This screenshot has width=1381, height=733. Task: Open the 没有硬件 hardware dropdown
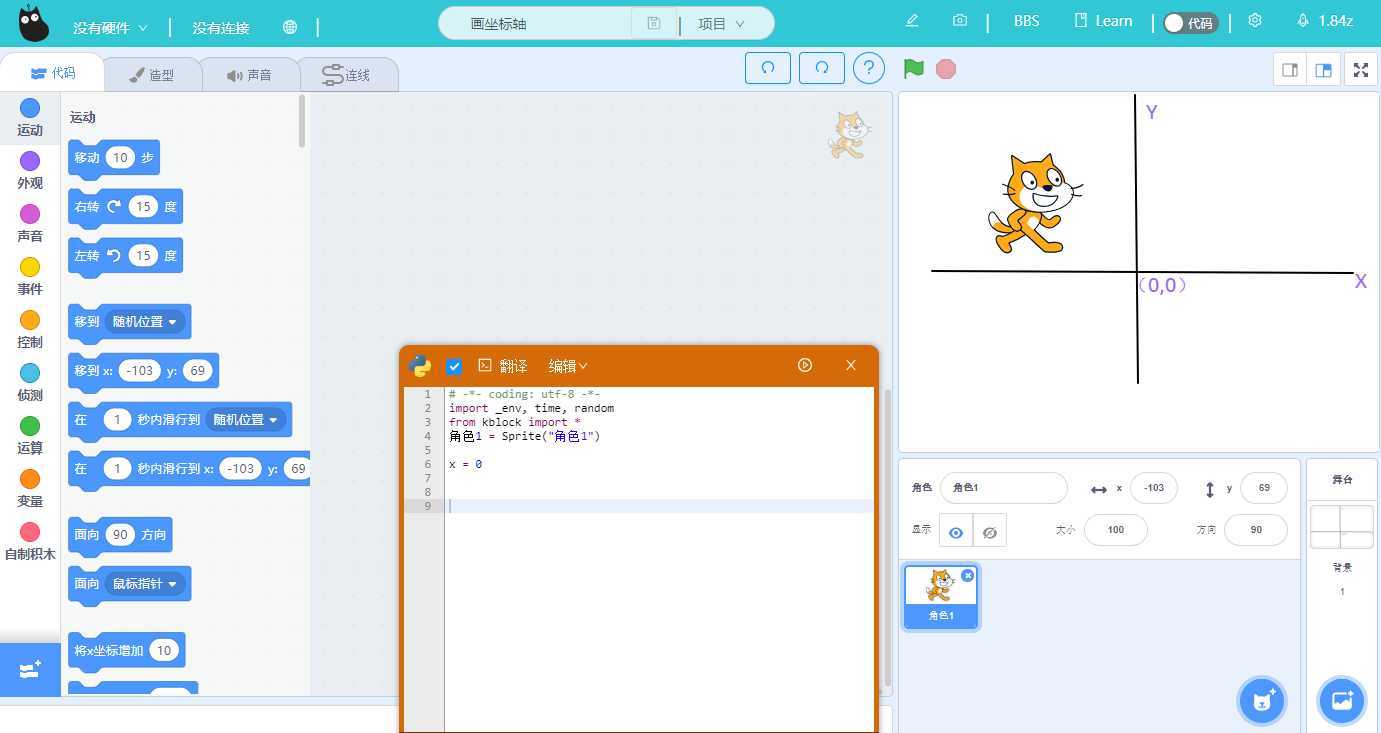click(x=110, y=28)
